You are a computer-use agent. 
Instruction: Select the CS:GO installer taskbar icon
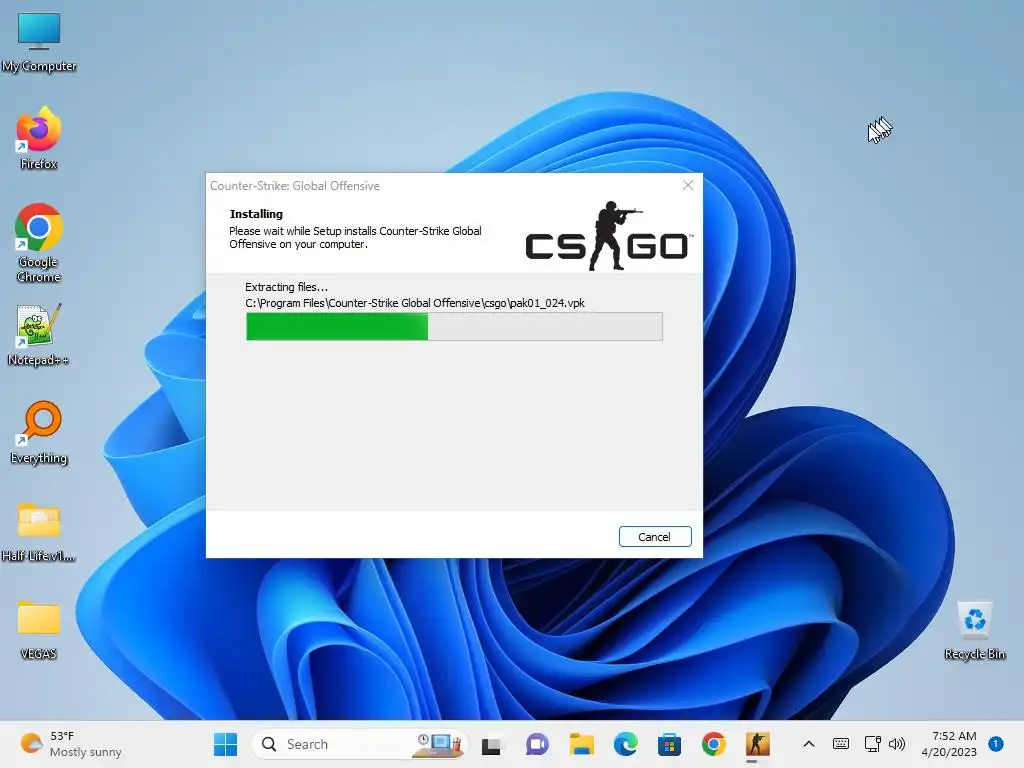tap(758, 744)
